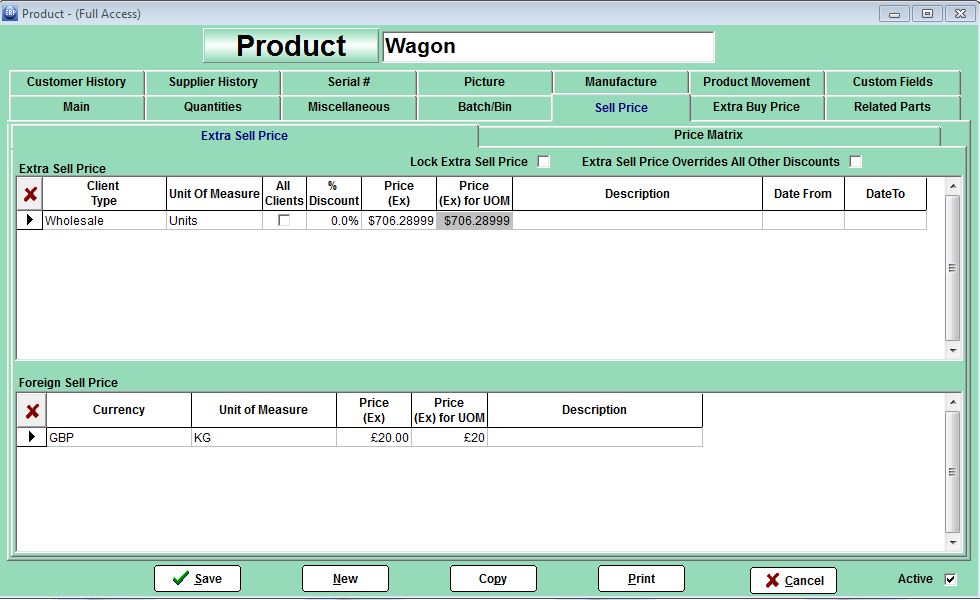Select the GBP row arrow indicator
980x600 pixels.
click(x=32, y=437)
